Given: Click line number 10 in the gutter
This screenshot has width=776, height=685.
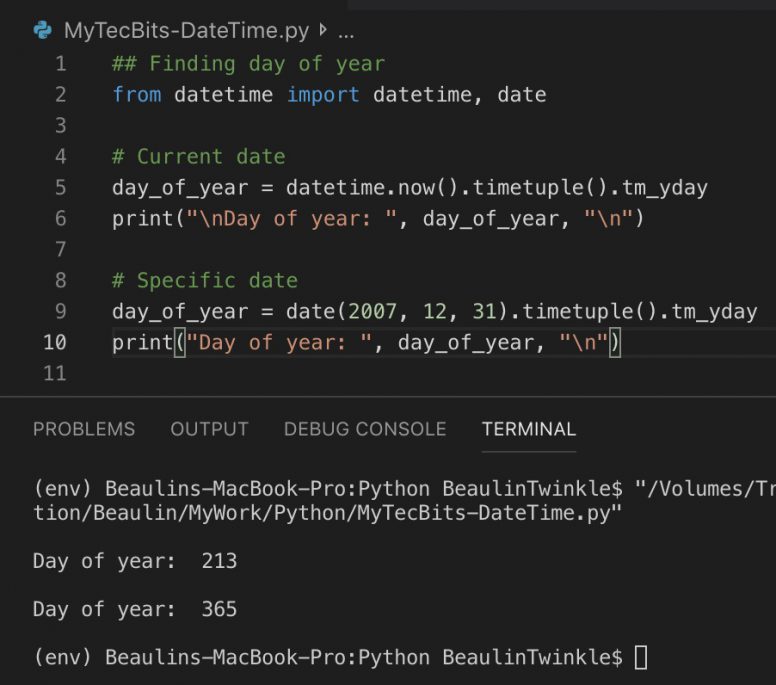Looking at the screenshot, I should click(56, 342).
